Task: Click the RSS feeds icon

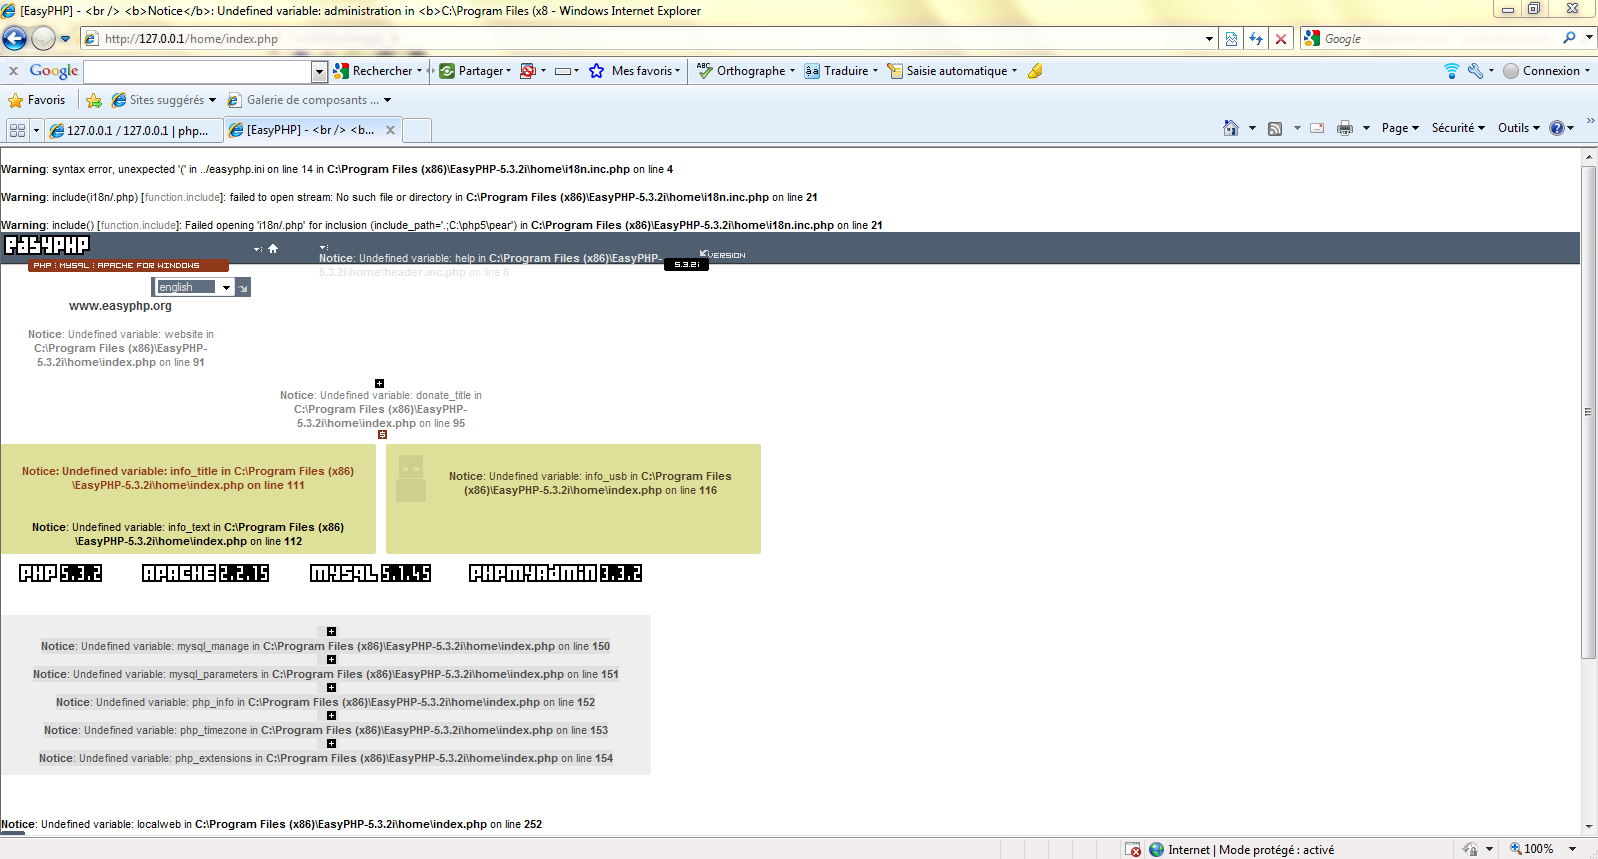Action: point(1275,128)
